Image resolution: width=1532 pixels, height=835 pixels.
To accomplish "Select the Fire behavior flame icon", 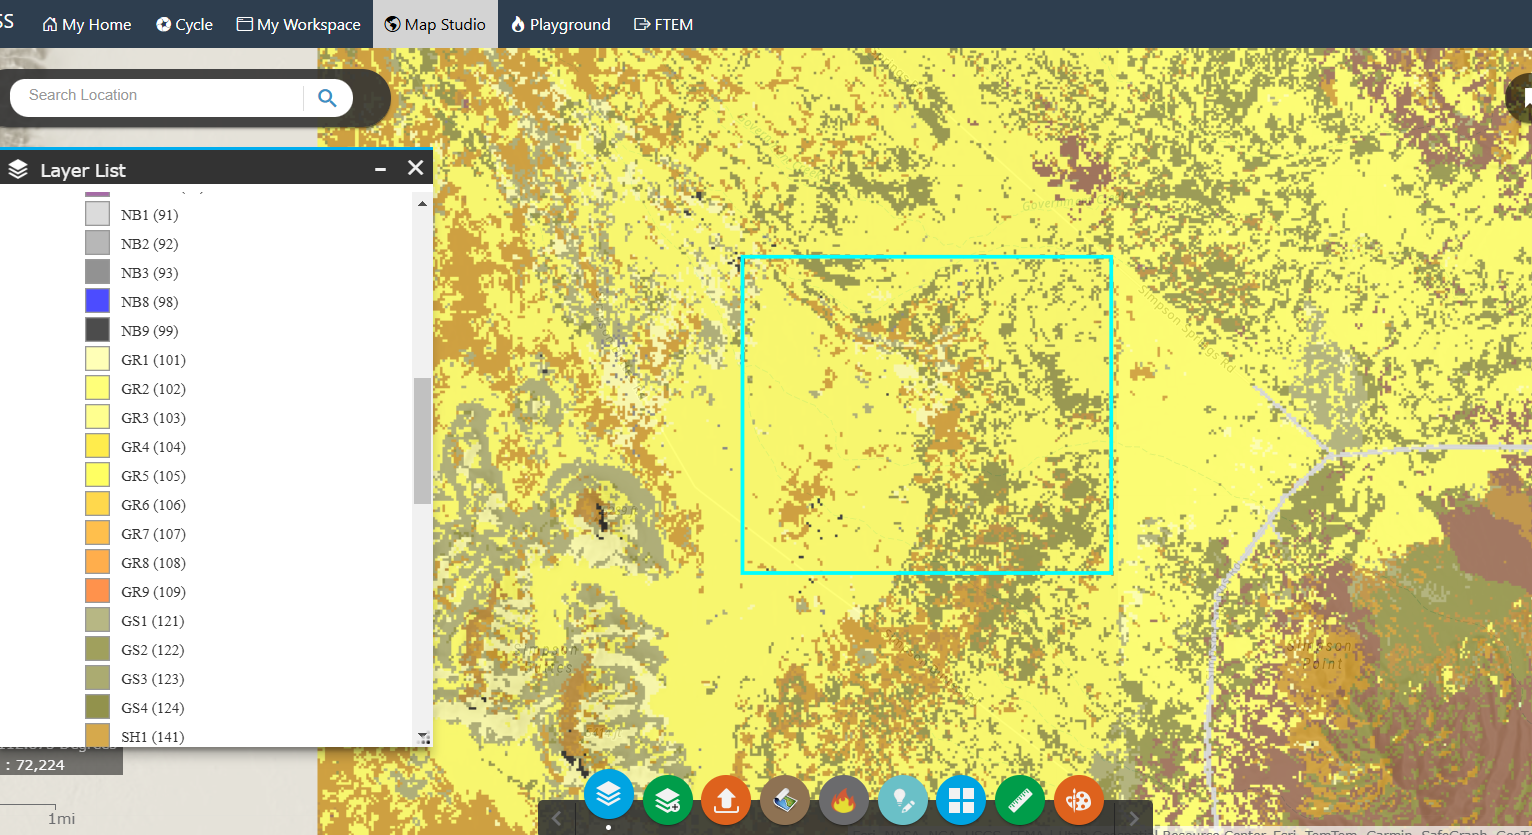I will (x=843, y=800).
